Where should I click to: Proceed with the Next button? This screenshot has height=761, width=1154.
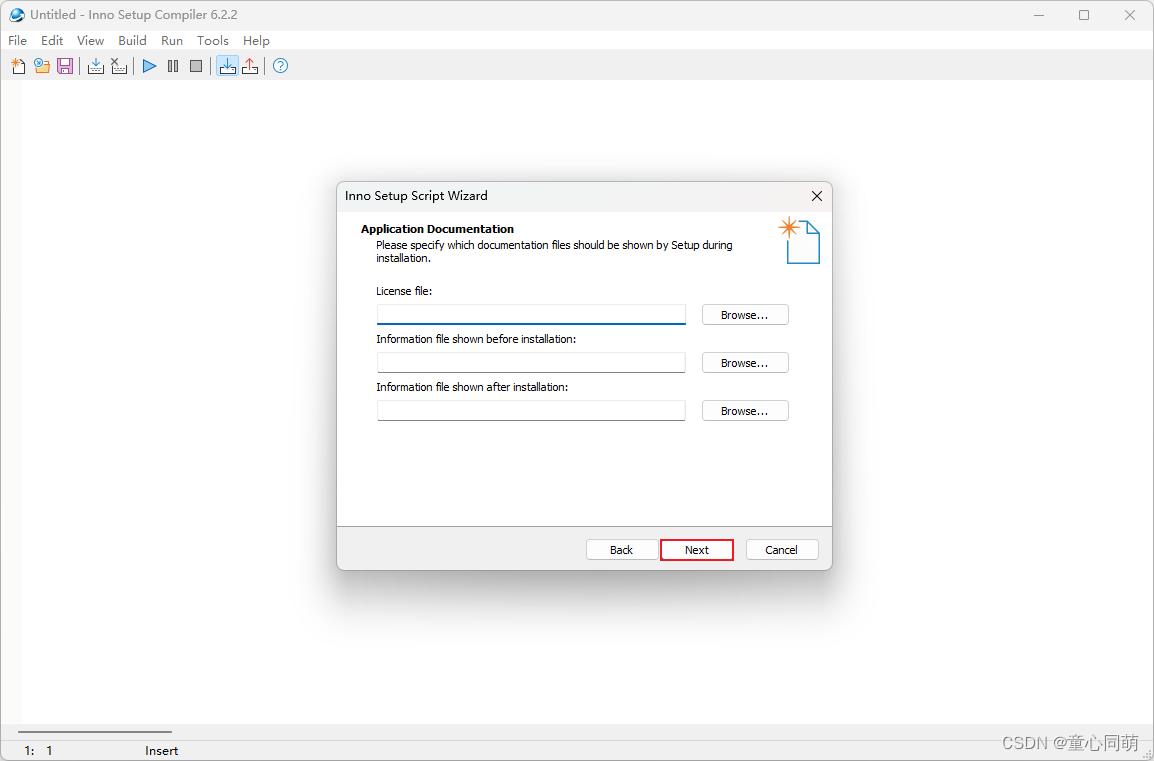[x=697, y=550]
